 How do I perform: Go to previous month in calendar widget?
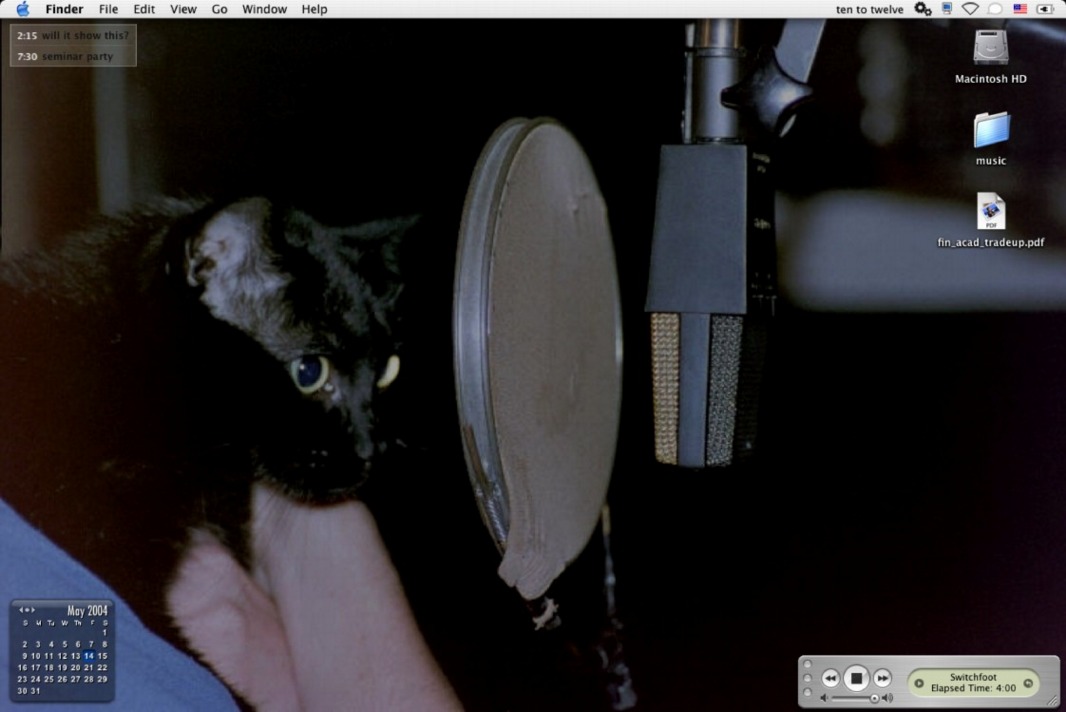pos(21,610)
